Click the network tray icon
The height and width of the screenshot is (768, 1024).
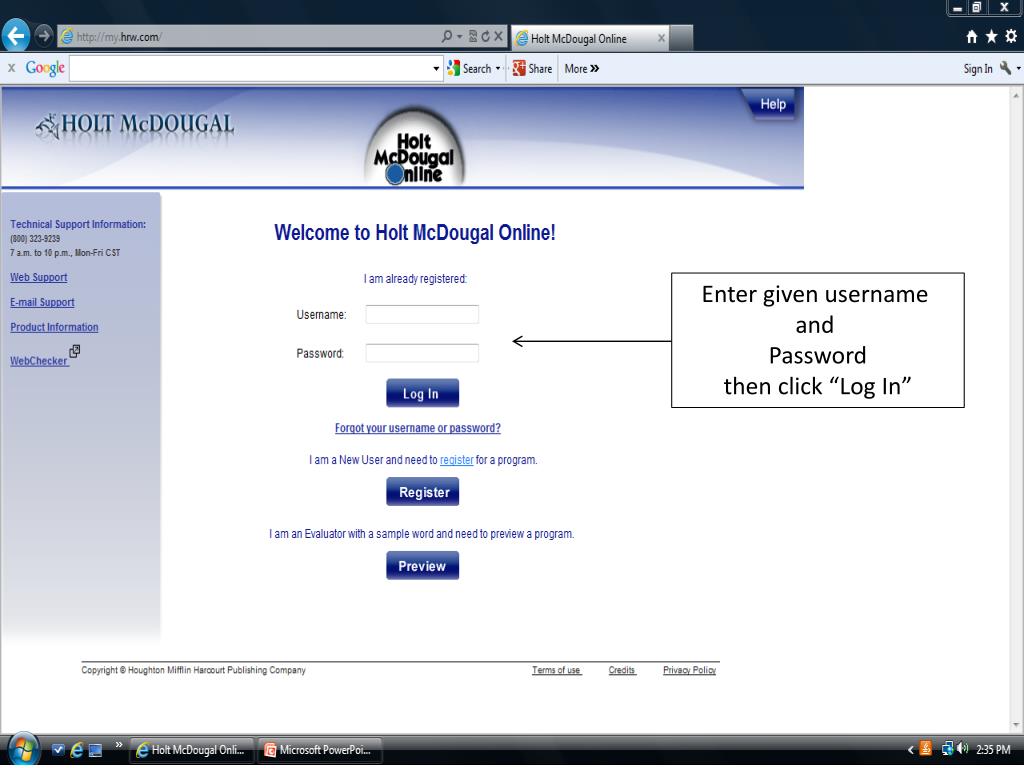pyautogui.click(x=947, y=749)
